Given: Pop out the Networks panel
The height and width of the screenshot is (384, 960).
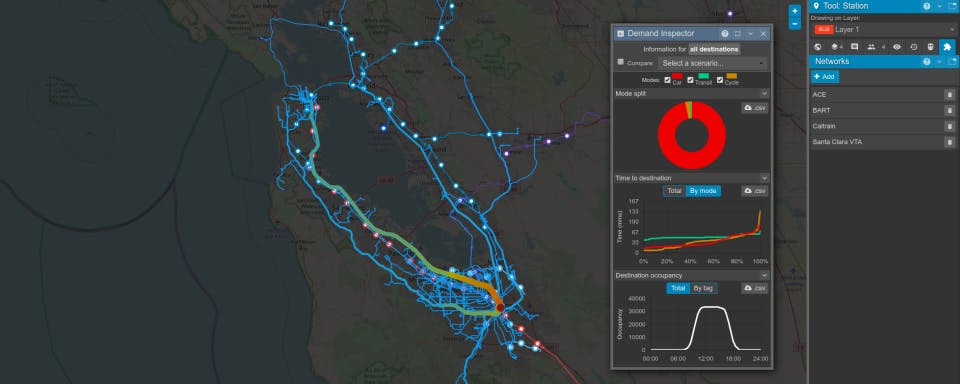Looking at the screenshot, I should 952,62.
